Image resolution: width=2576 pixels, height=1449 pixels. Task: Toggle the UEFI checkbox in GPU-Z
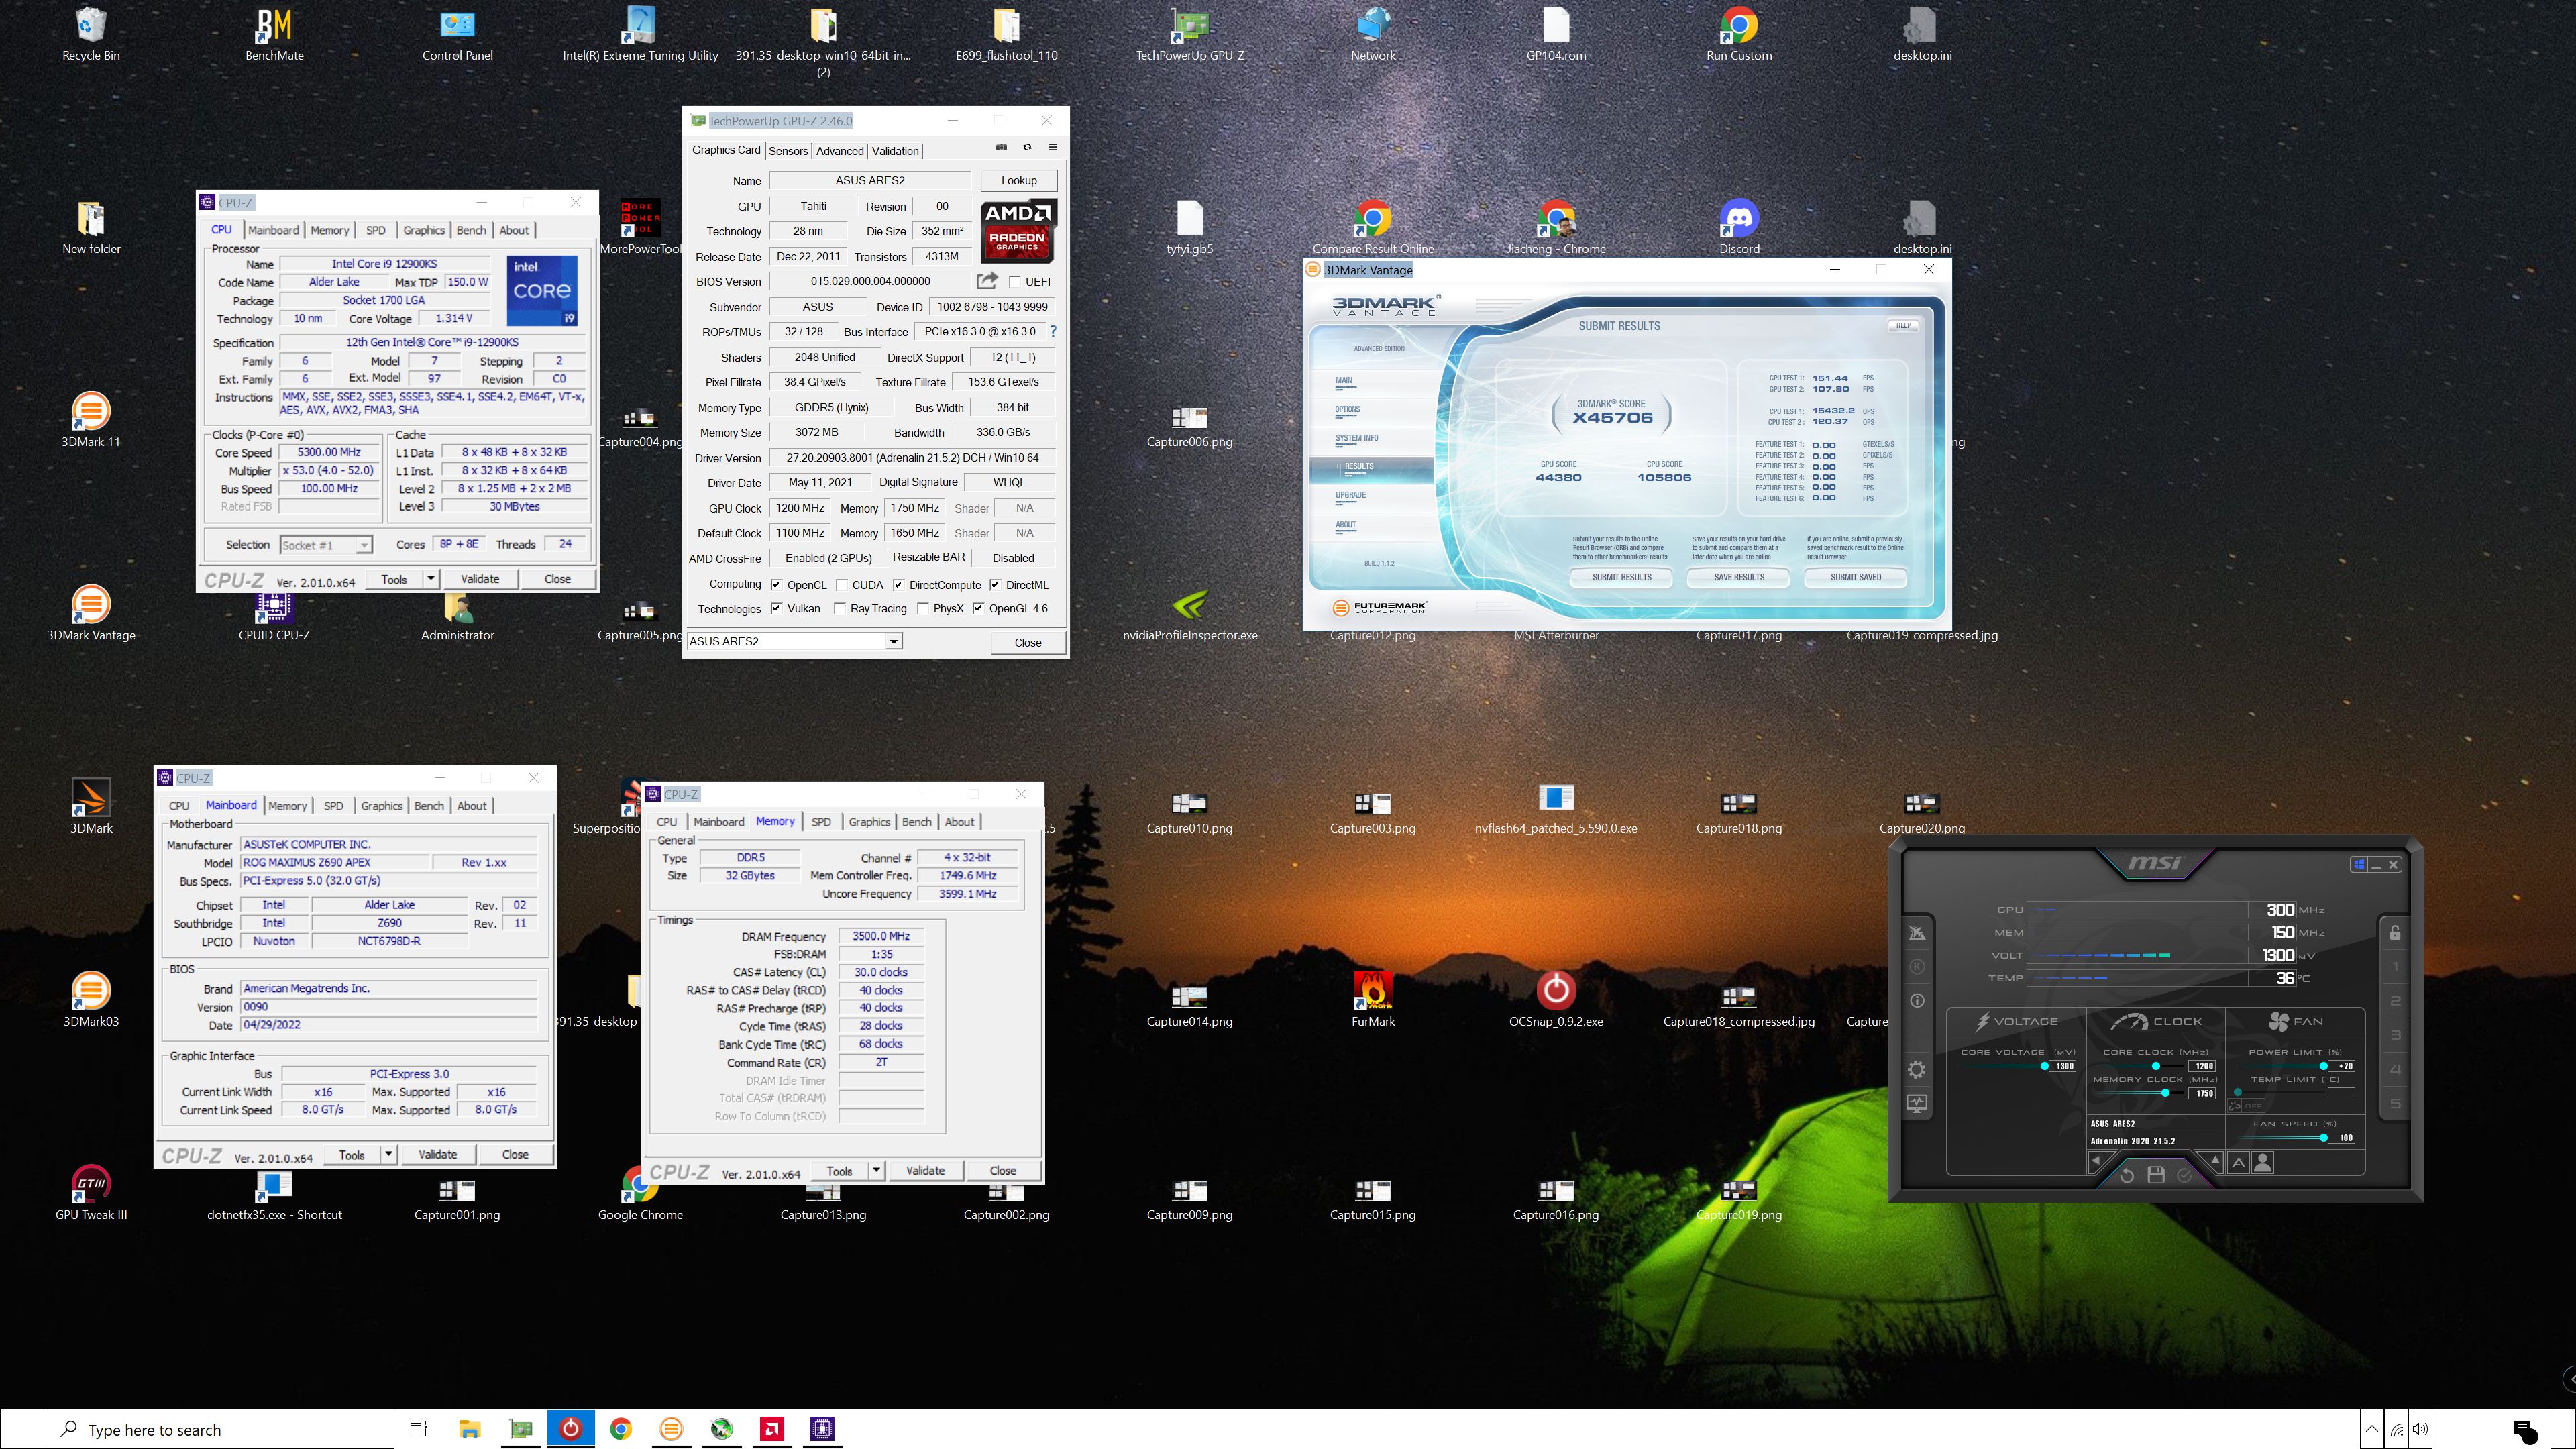click(1015, 282)
